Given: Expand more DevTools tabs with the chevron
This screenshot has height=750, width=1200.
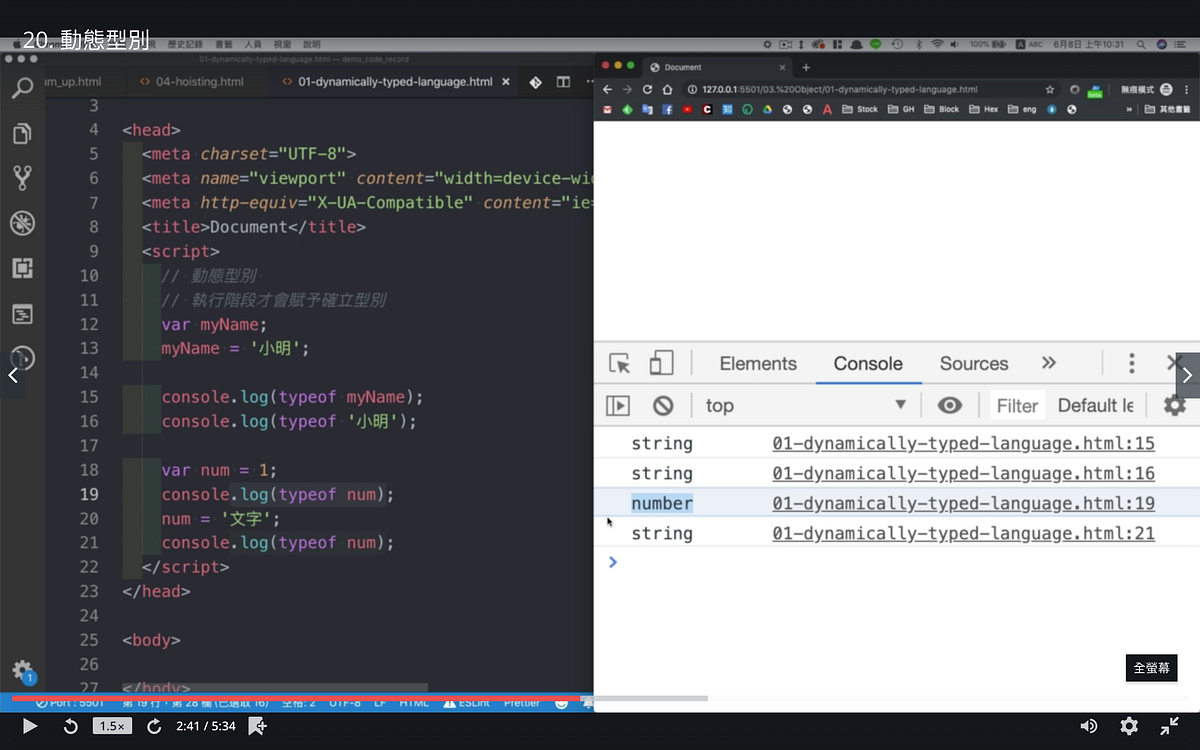Looking at the screenshot, I should point(1048,363).
